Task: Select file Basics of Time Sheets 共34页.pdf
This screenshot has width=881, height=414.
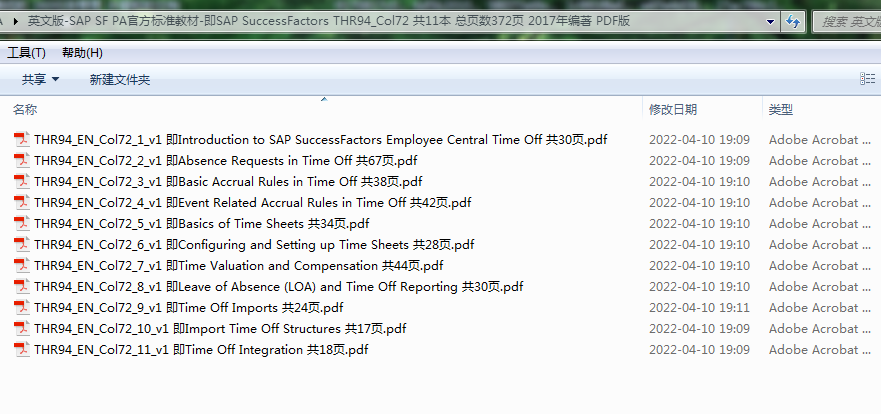Action: pos(201,224)
